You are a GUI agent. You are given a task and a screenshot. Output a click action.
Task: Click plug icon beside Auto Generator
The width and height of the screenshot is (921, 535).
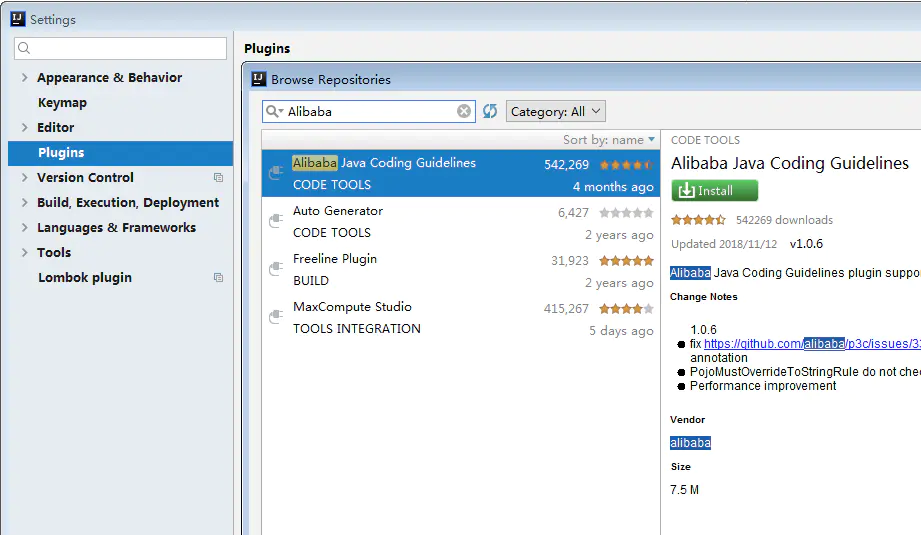click(276, 221)
